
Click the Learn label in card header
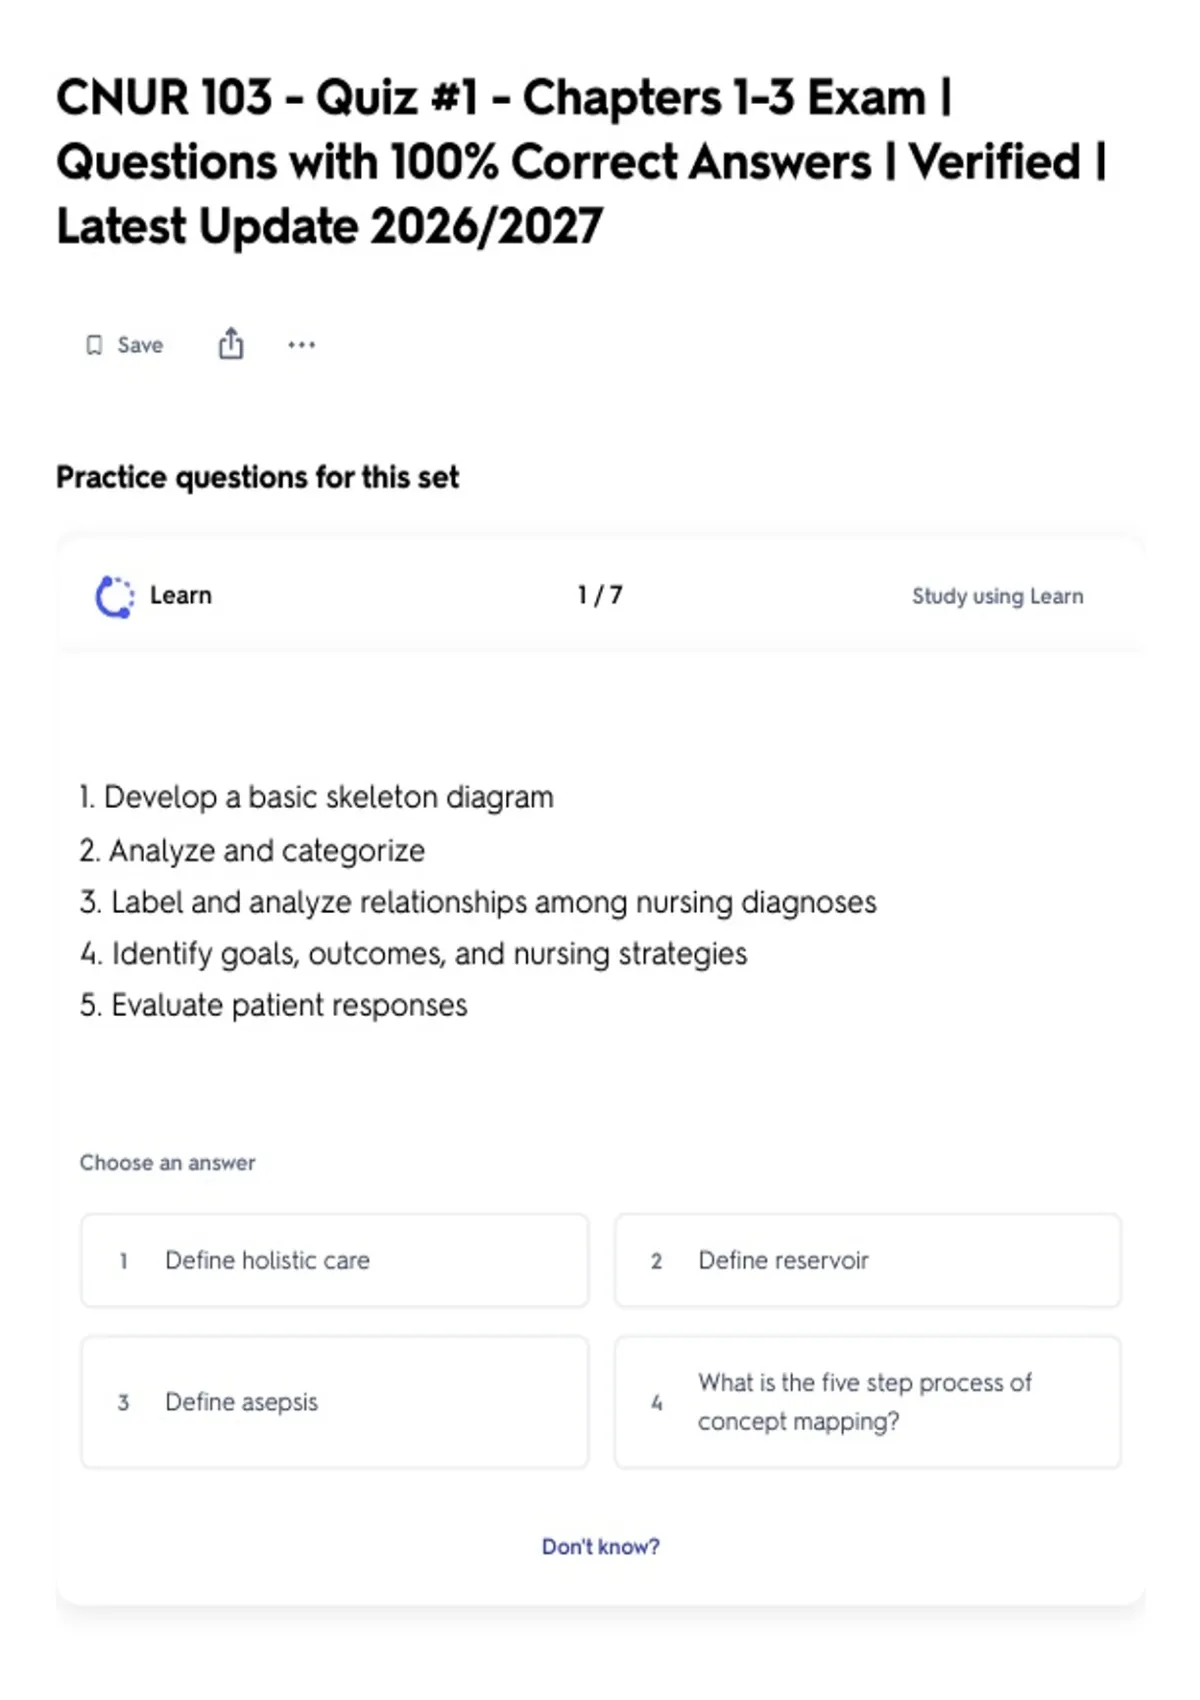click(181, 596)
